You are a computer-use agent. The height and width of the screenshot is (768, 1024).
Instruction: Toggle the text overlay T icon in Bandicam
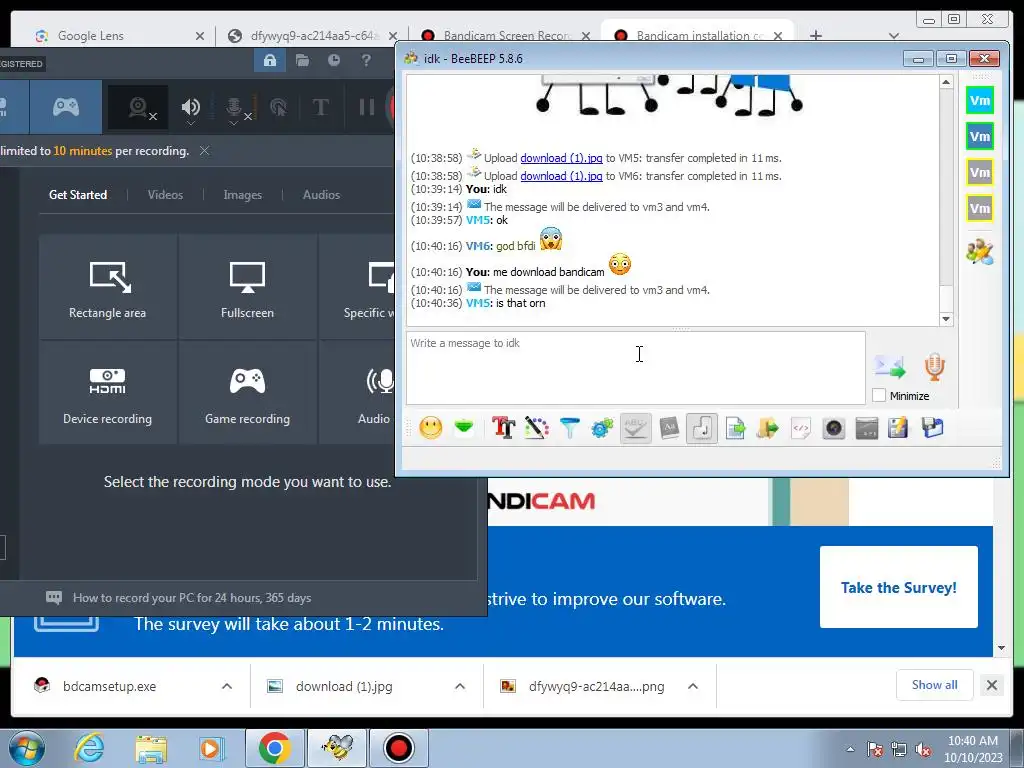[321, 107]
